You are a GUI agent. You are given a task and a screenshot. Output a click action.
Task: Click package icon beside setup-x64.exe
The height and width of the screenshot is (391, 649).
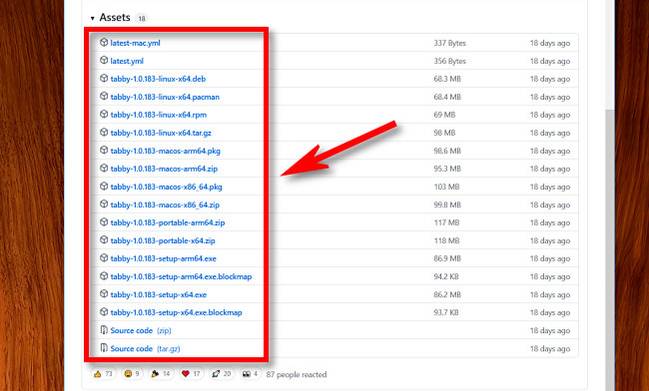104,294
